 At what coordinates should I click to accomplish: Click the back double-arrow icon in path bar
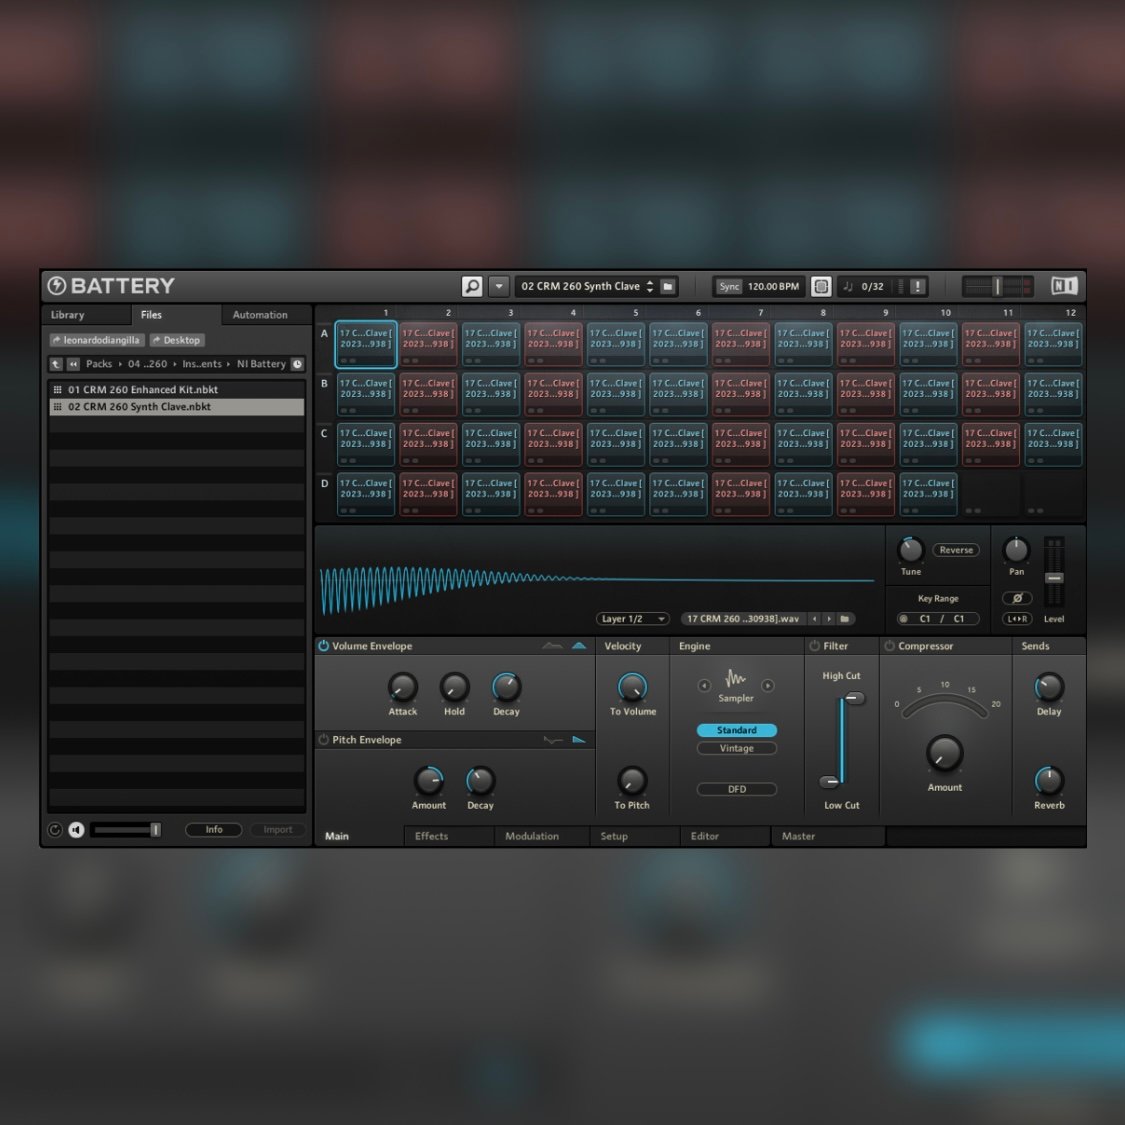73,364
